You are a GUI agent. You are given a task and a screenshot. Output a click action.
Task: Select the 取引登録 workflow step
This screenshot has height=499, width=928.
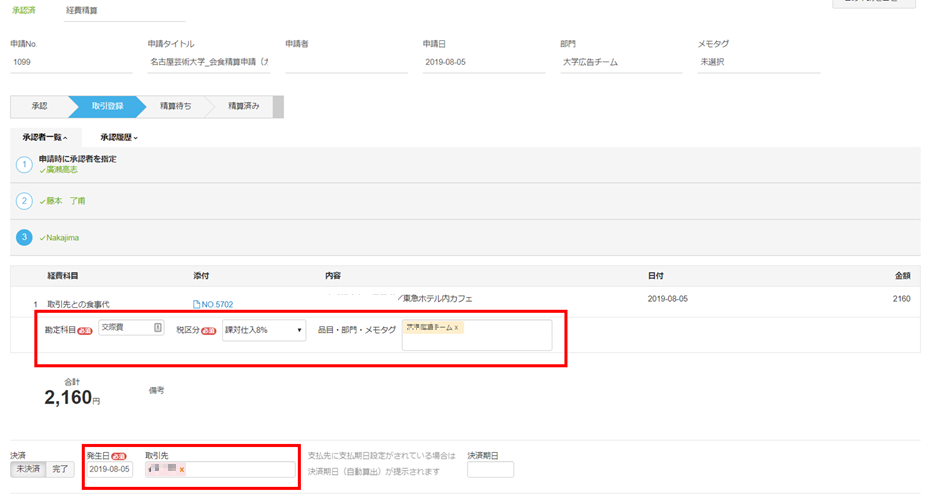[107, 106]
